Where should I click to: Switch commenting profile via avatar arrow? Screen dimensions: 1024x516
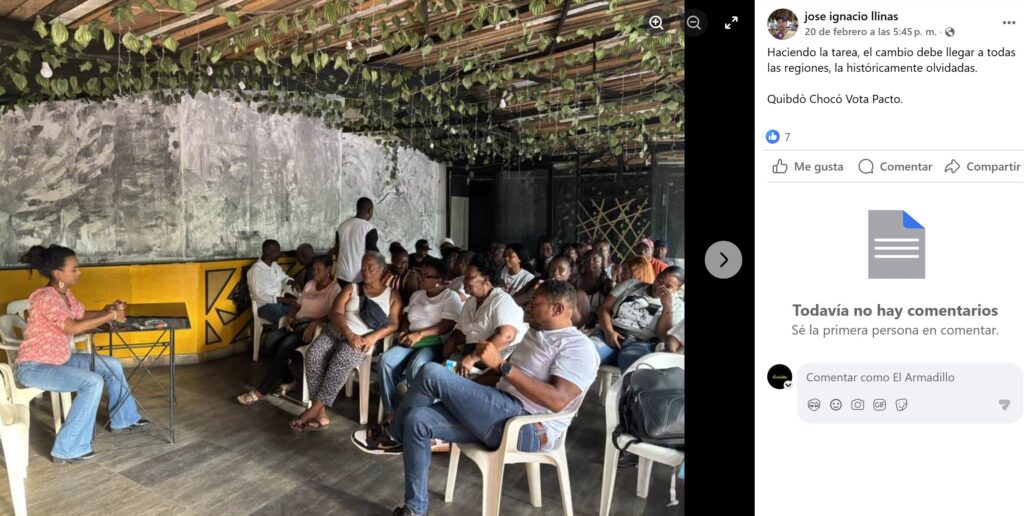pyautogui.click(x=788, y=385)
